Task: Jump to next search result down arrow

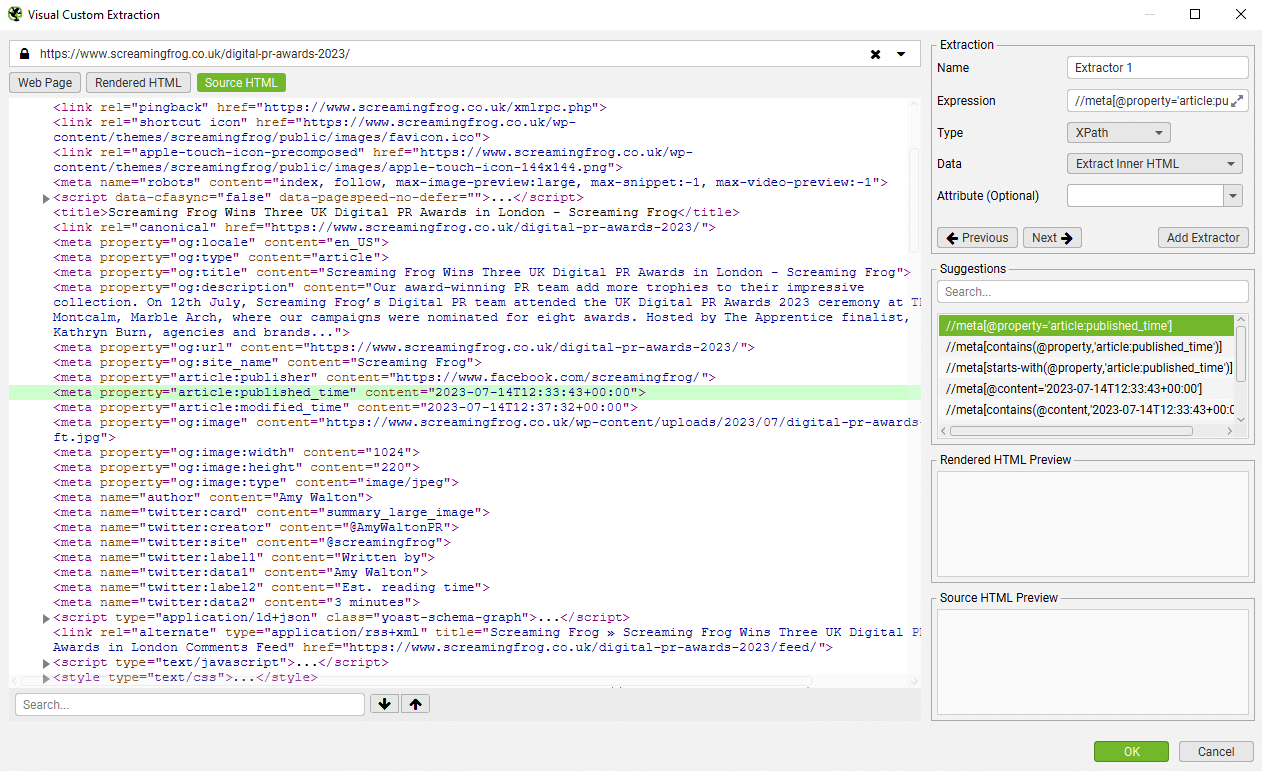Action: point(384,704)
